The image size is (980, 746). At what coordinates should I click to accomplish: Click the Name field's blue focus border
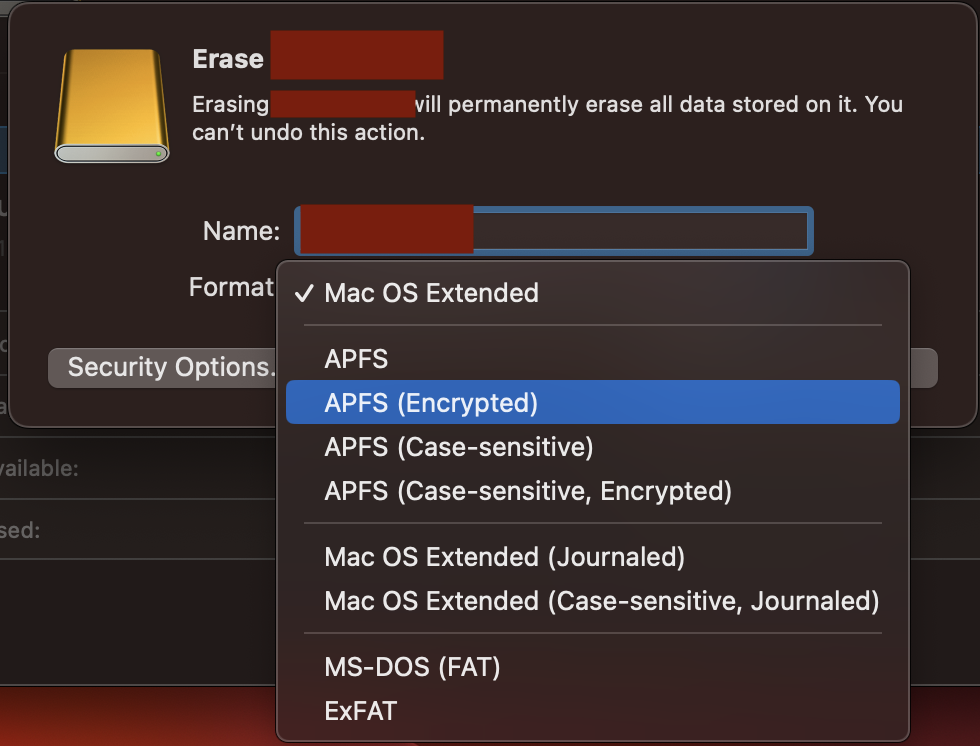(x=811, y=230)
